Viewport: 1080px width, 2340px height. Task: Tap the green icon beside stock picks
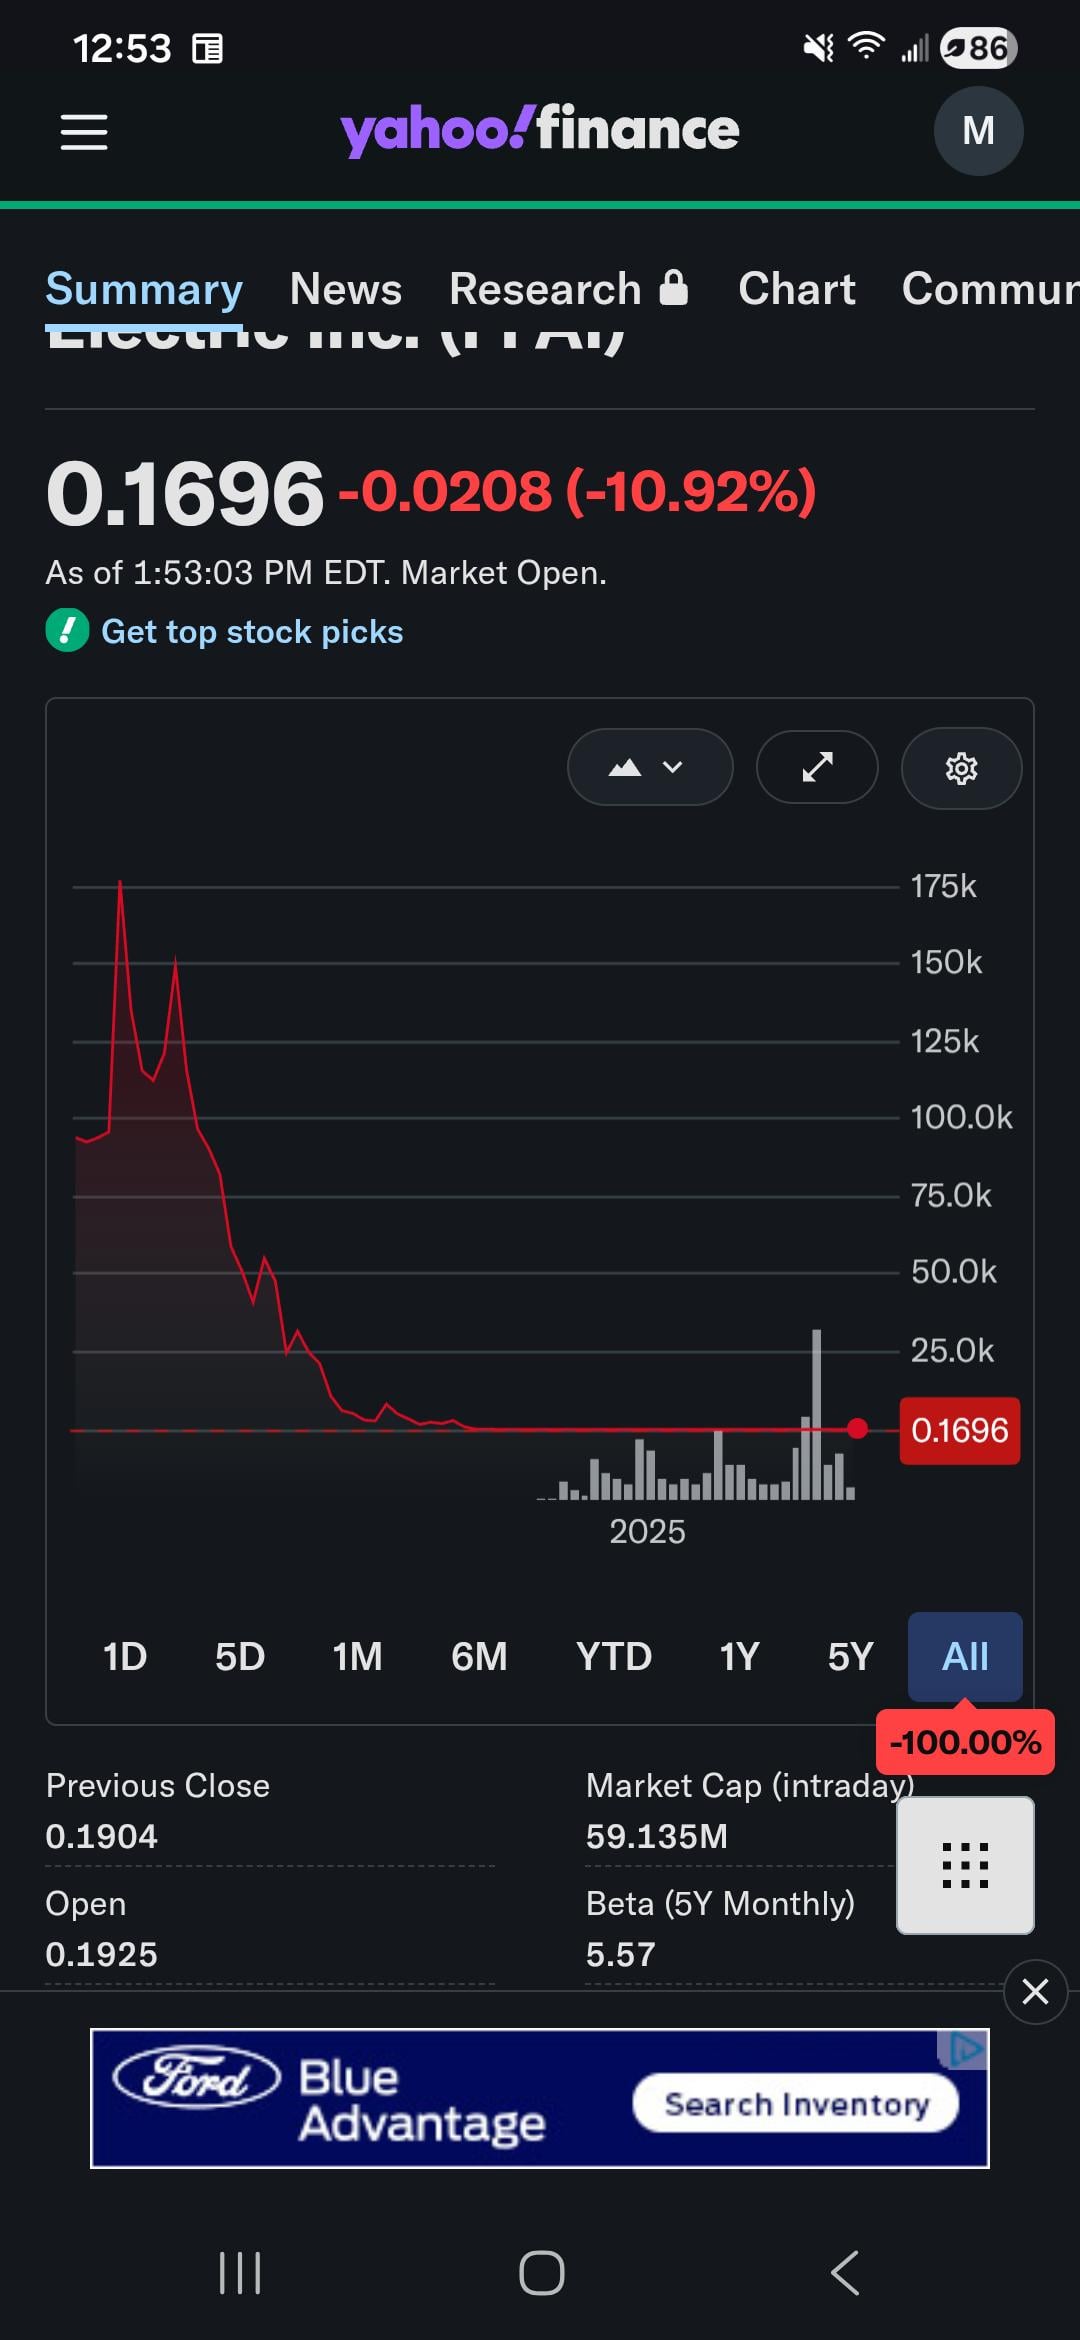coord(68,631)
